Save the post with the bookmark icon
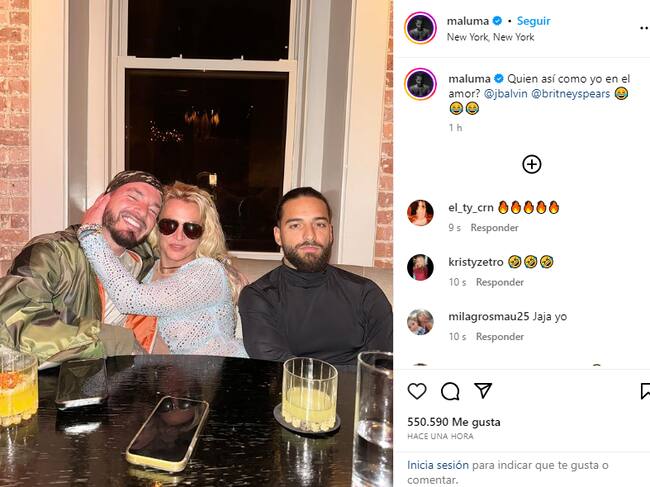The height and width of the screenshot is (487, 650). click(x=645, y=391)
